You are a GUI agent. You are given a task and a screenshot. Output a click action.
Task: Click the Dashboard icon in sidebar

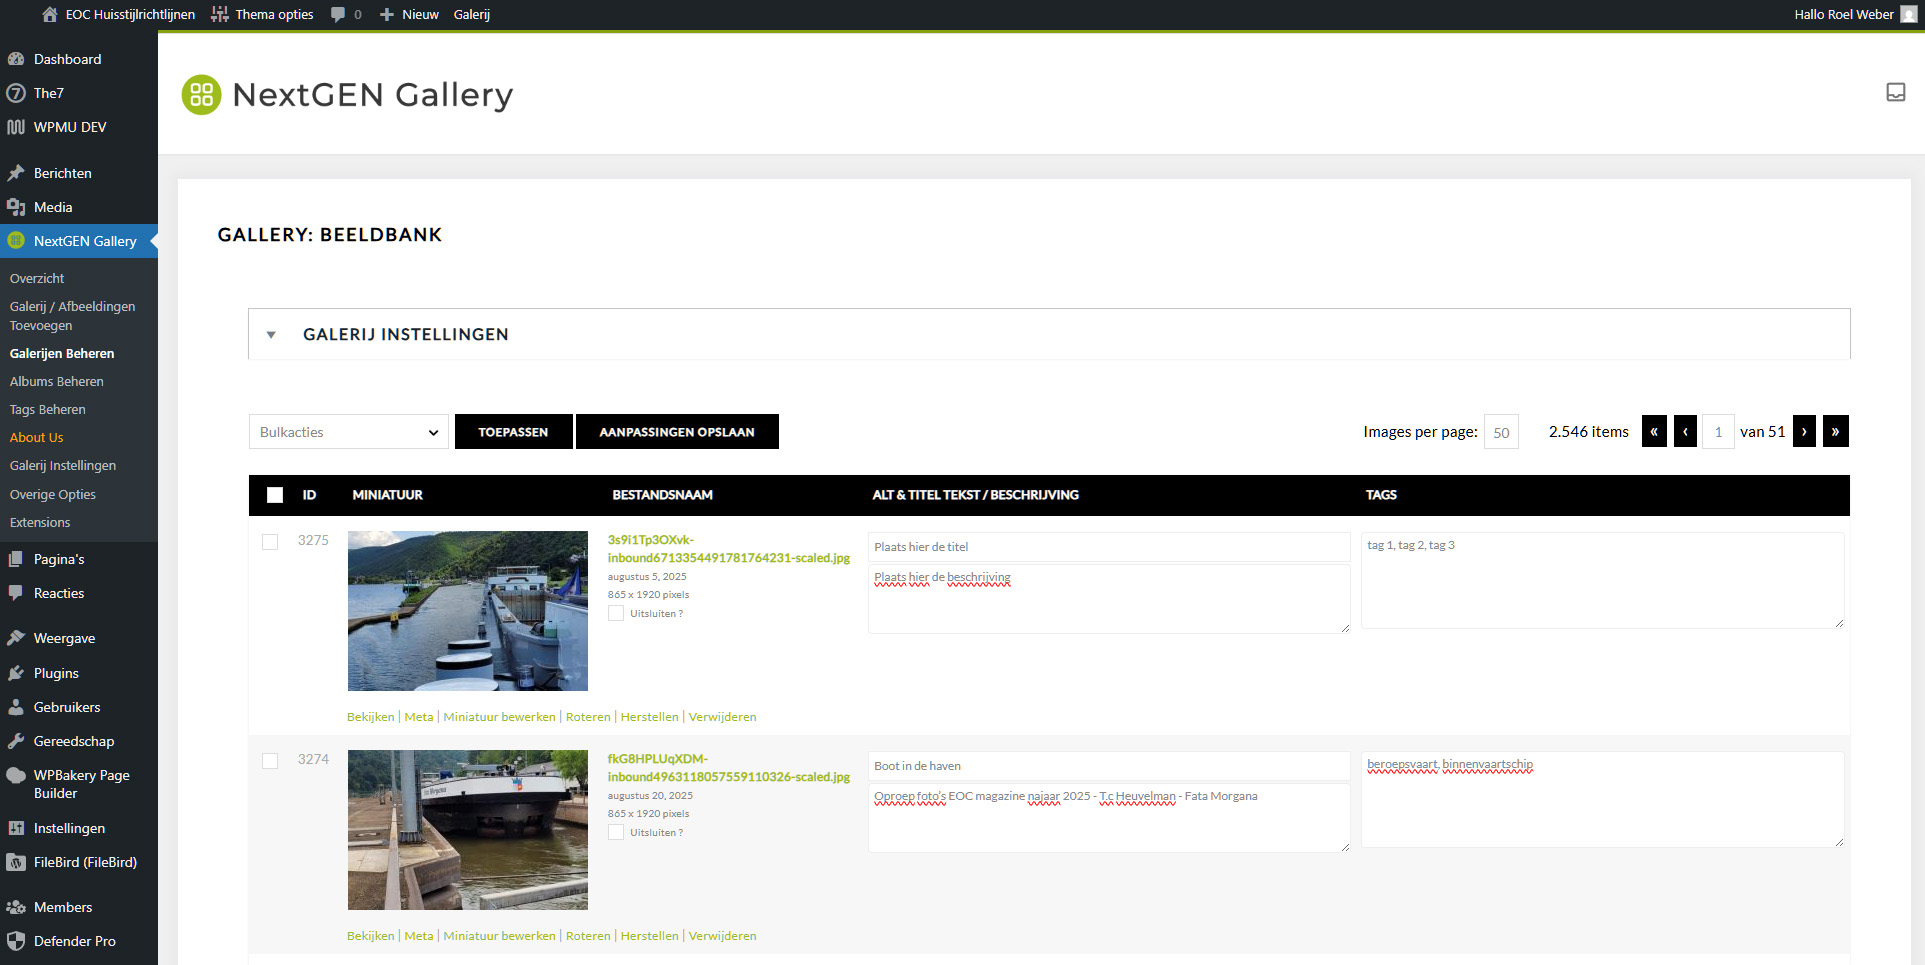pos(16,59)
